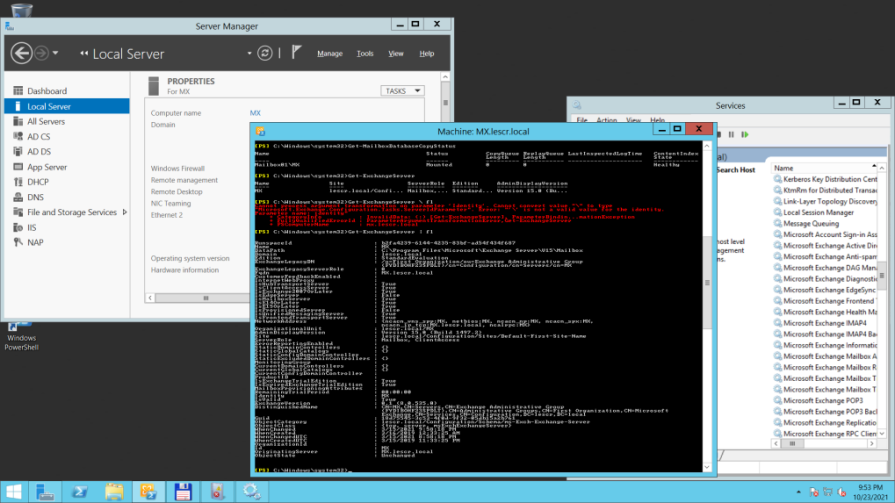
Task: Click the Dashboard icon in sidebar
Action: (18, 91)
